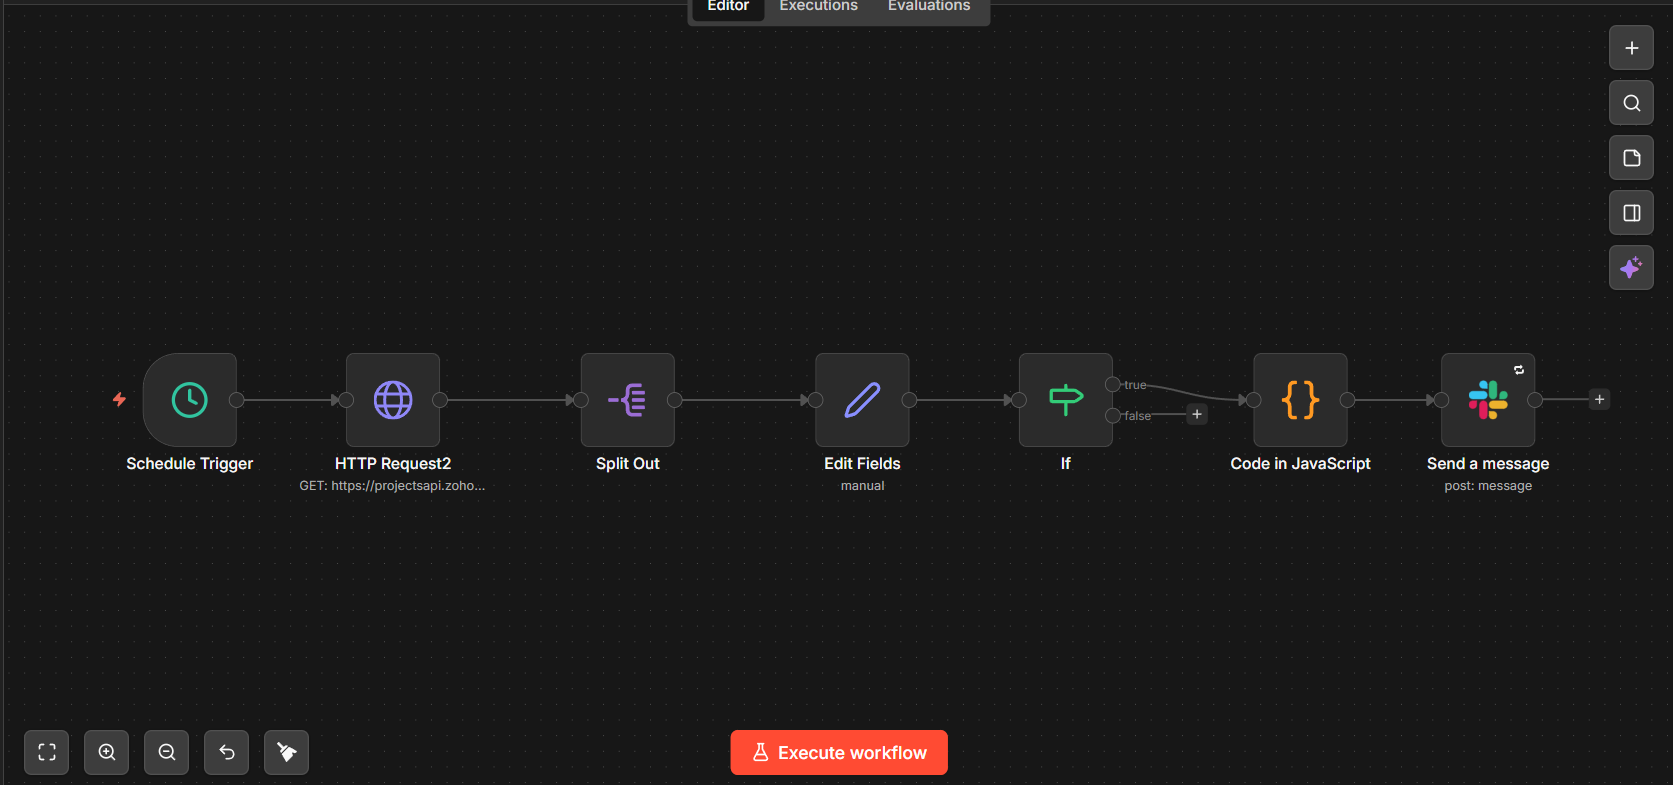Fit workflow to view with fullscreen icon
This screenshot has width=1673, height=785.
pyautogui.click(x=47, y=752)
